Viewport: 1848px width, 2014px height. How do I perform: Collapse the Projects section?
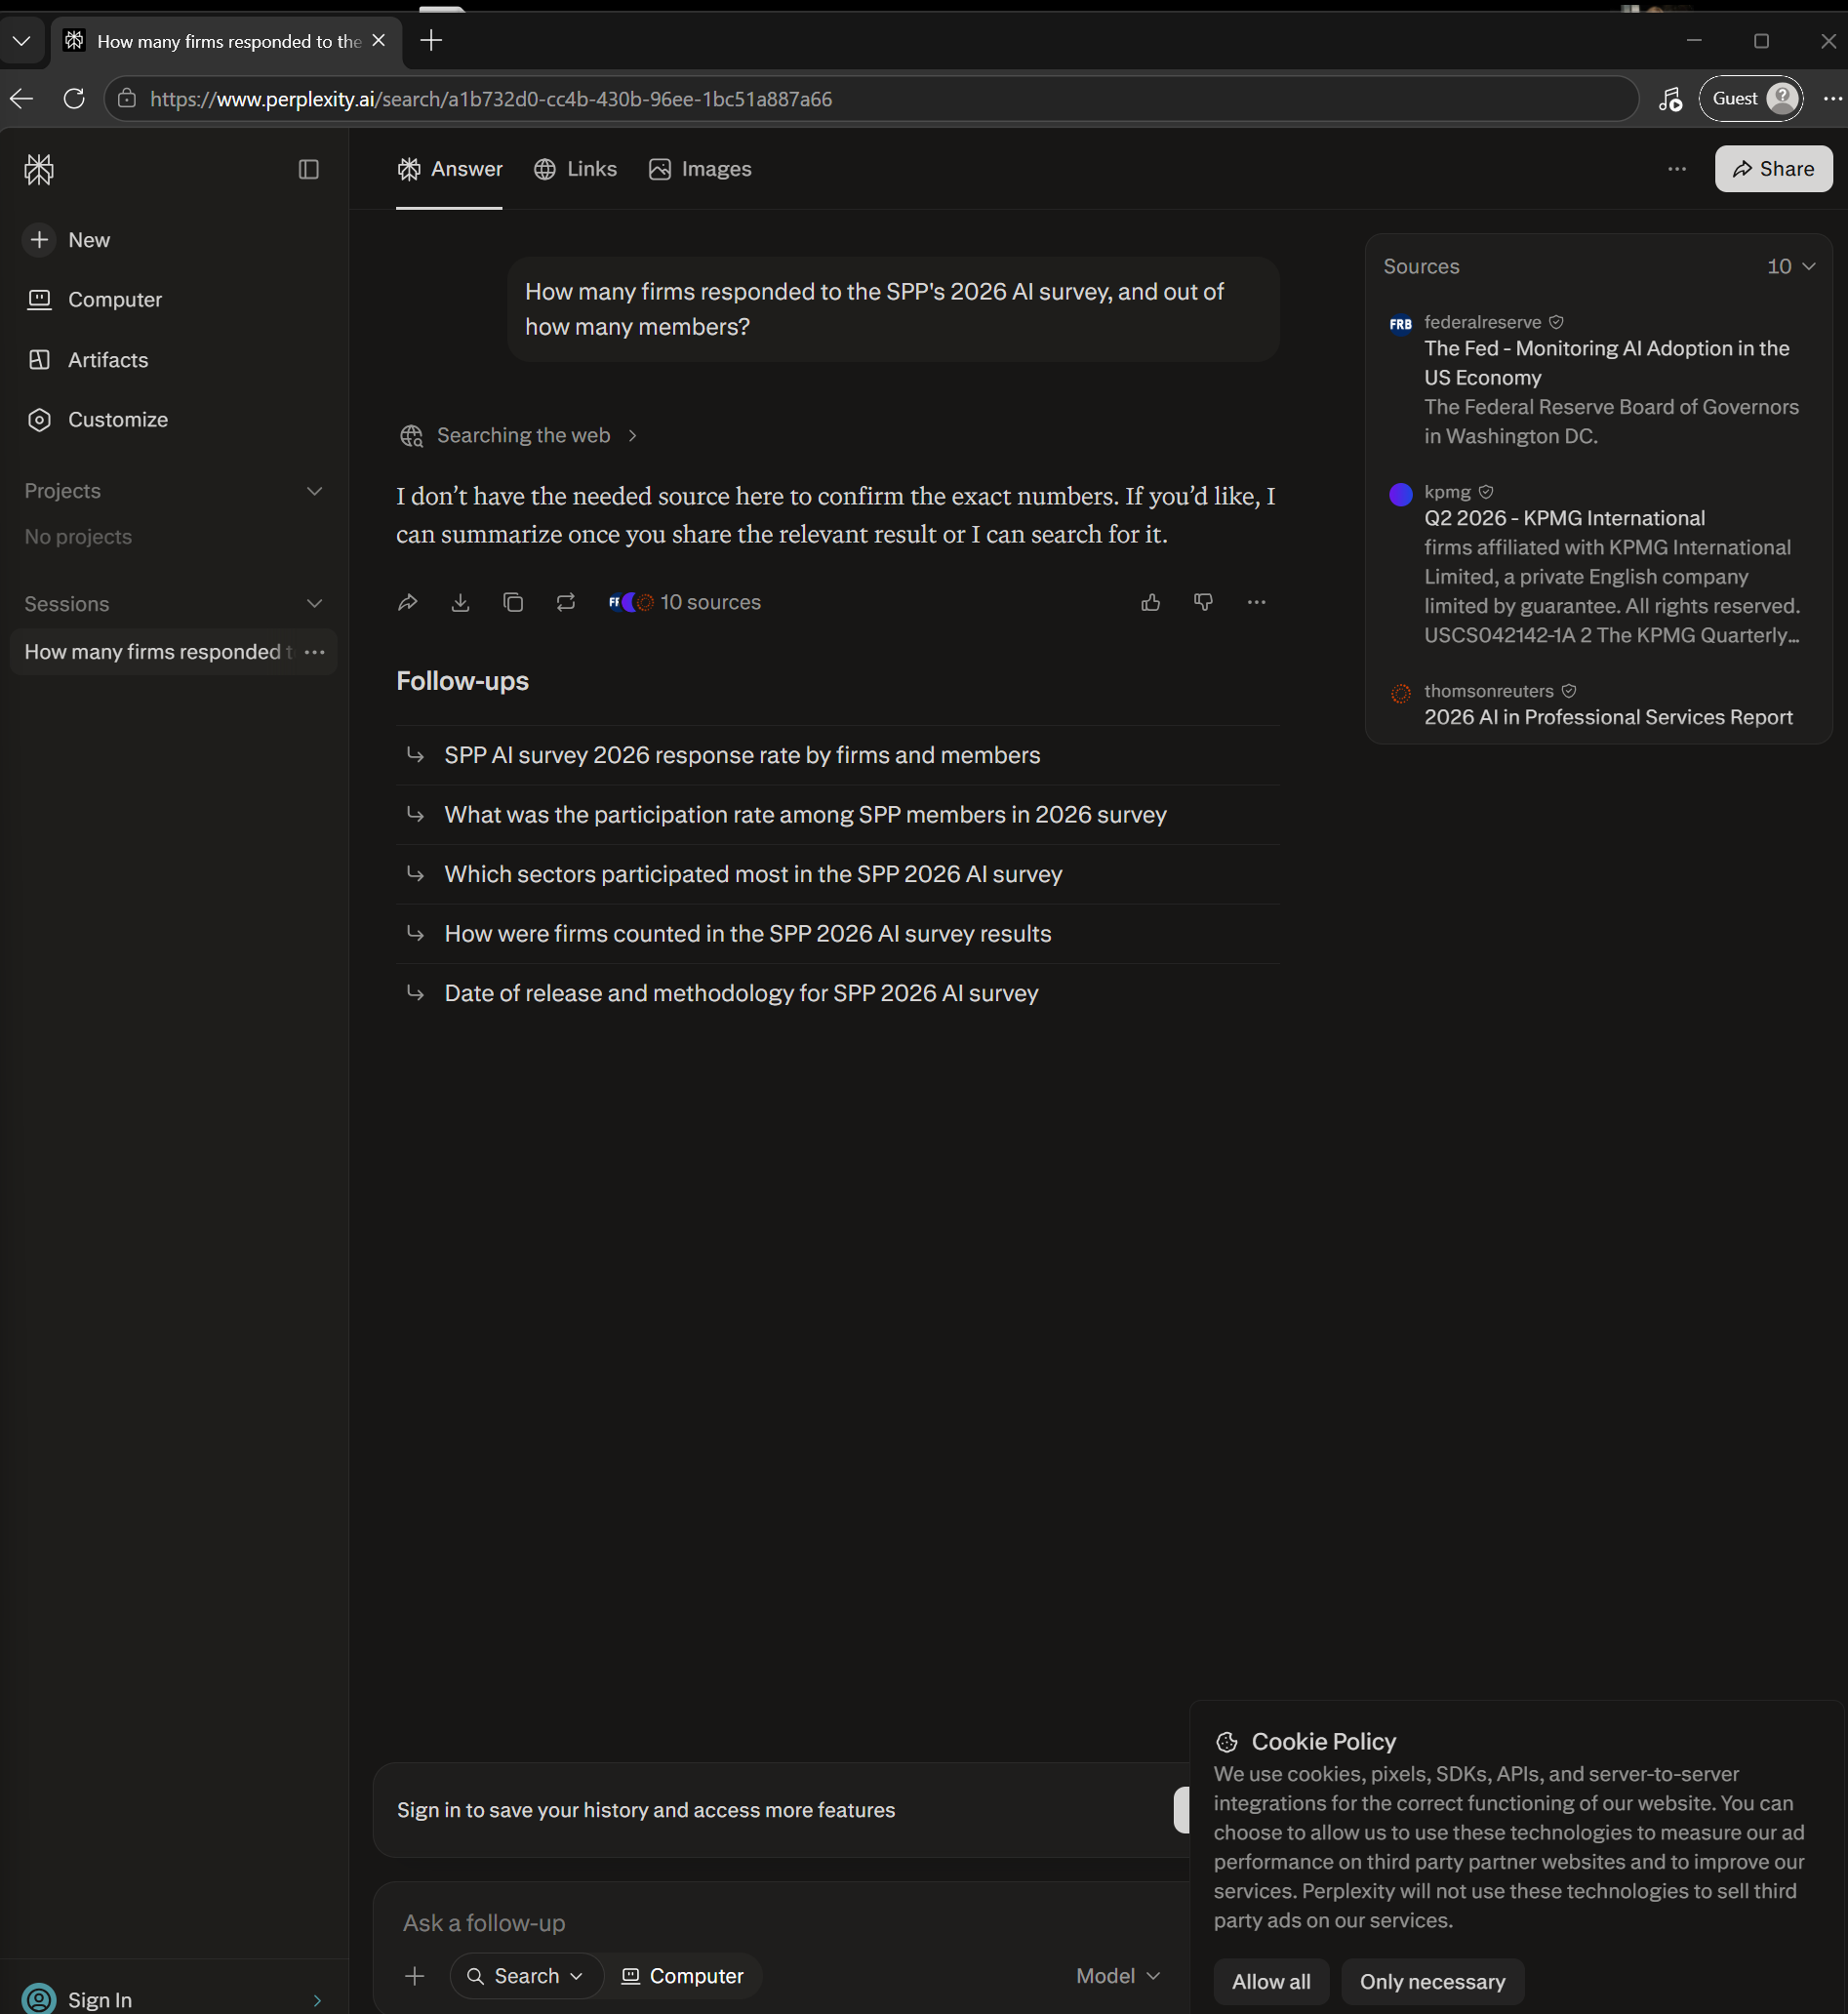[x=314, y=491]
